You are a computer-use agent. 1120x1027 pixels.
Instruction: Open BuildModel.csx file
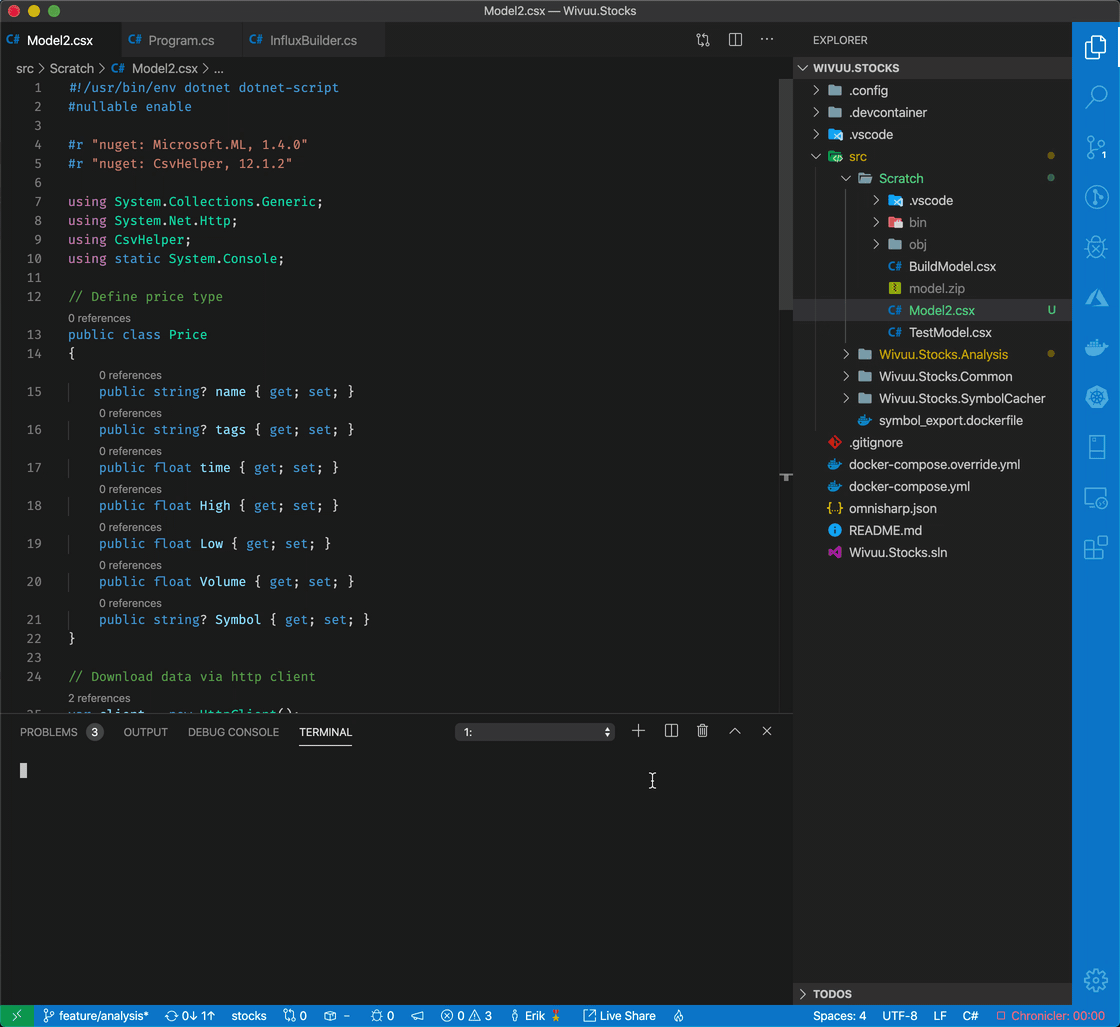click(x=932, y=266)
